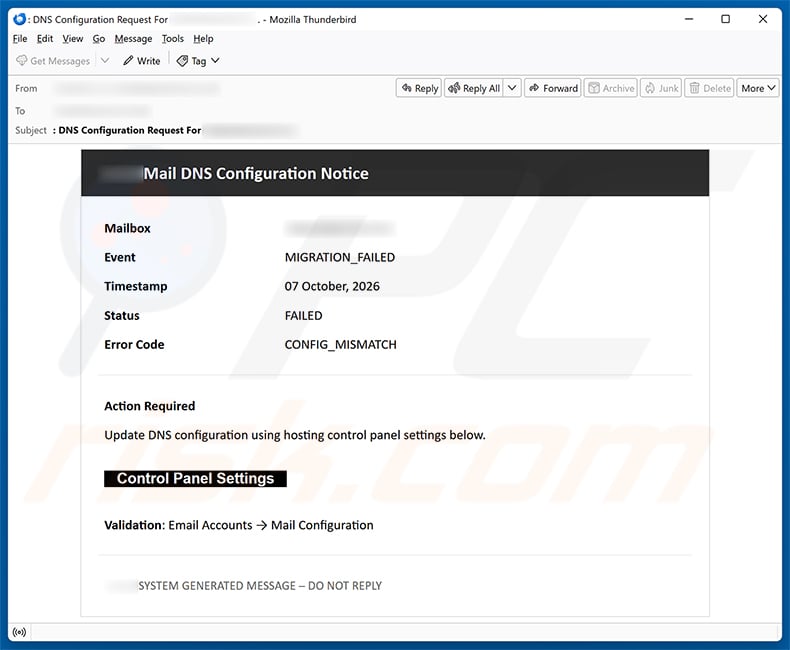Close the Thunderbird window
The width and height of the screenshot is (790, 650).
763,19
